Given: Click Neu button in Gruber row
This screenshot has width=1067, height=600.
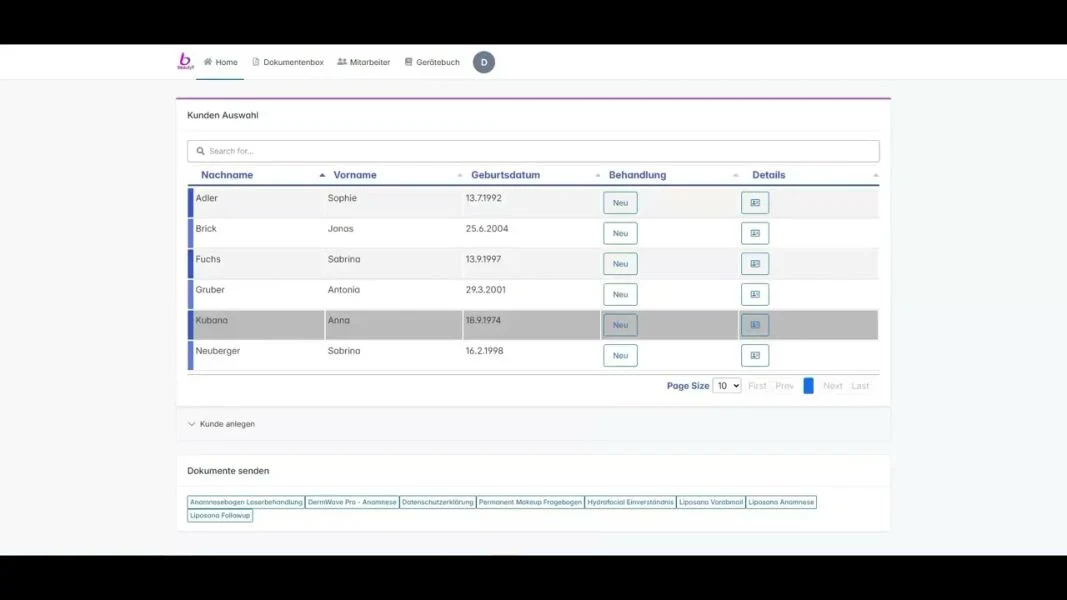Looking at the screenshot, I should point(620,295).
